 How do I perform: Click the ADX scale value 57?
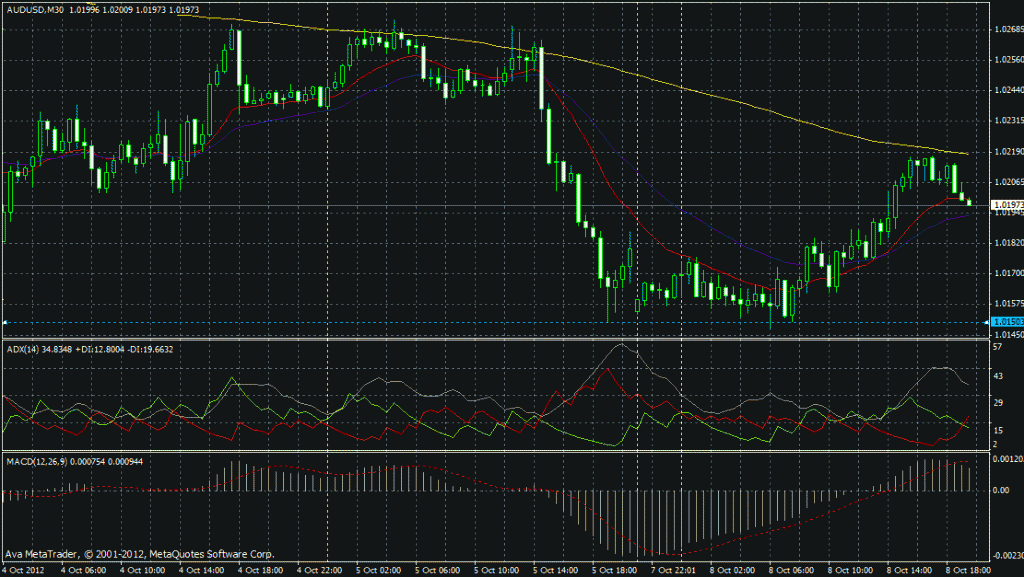pos(996,347)
